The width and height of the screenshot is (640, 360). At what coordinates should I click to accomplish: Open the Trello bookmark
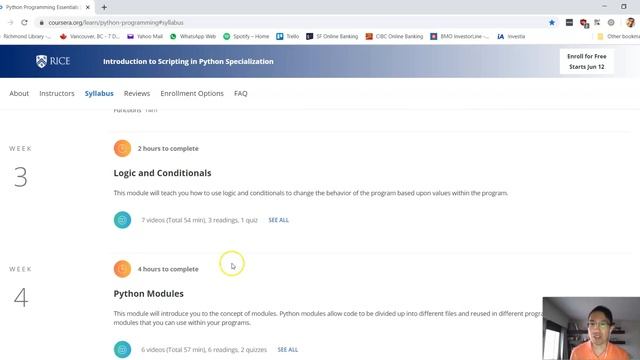tap(288, 36)
